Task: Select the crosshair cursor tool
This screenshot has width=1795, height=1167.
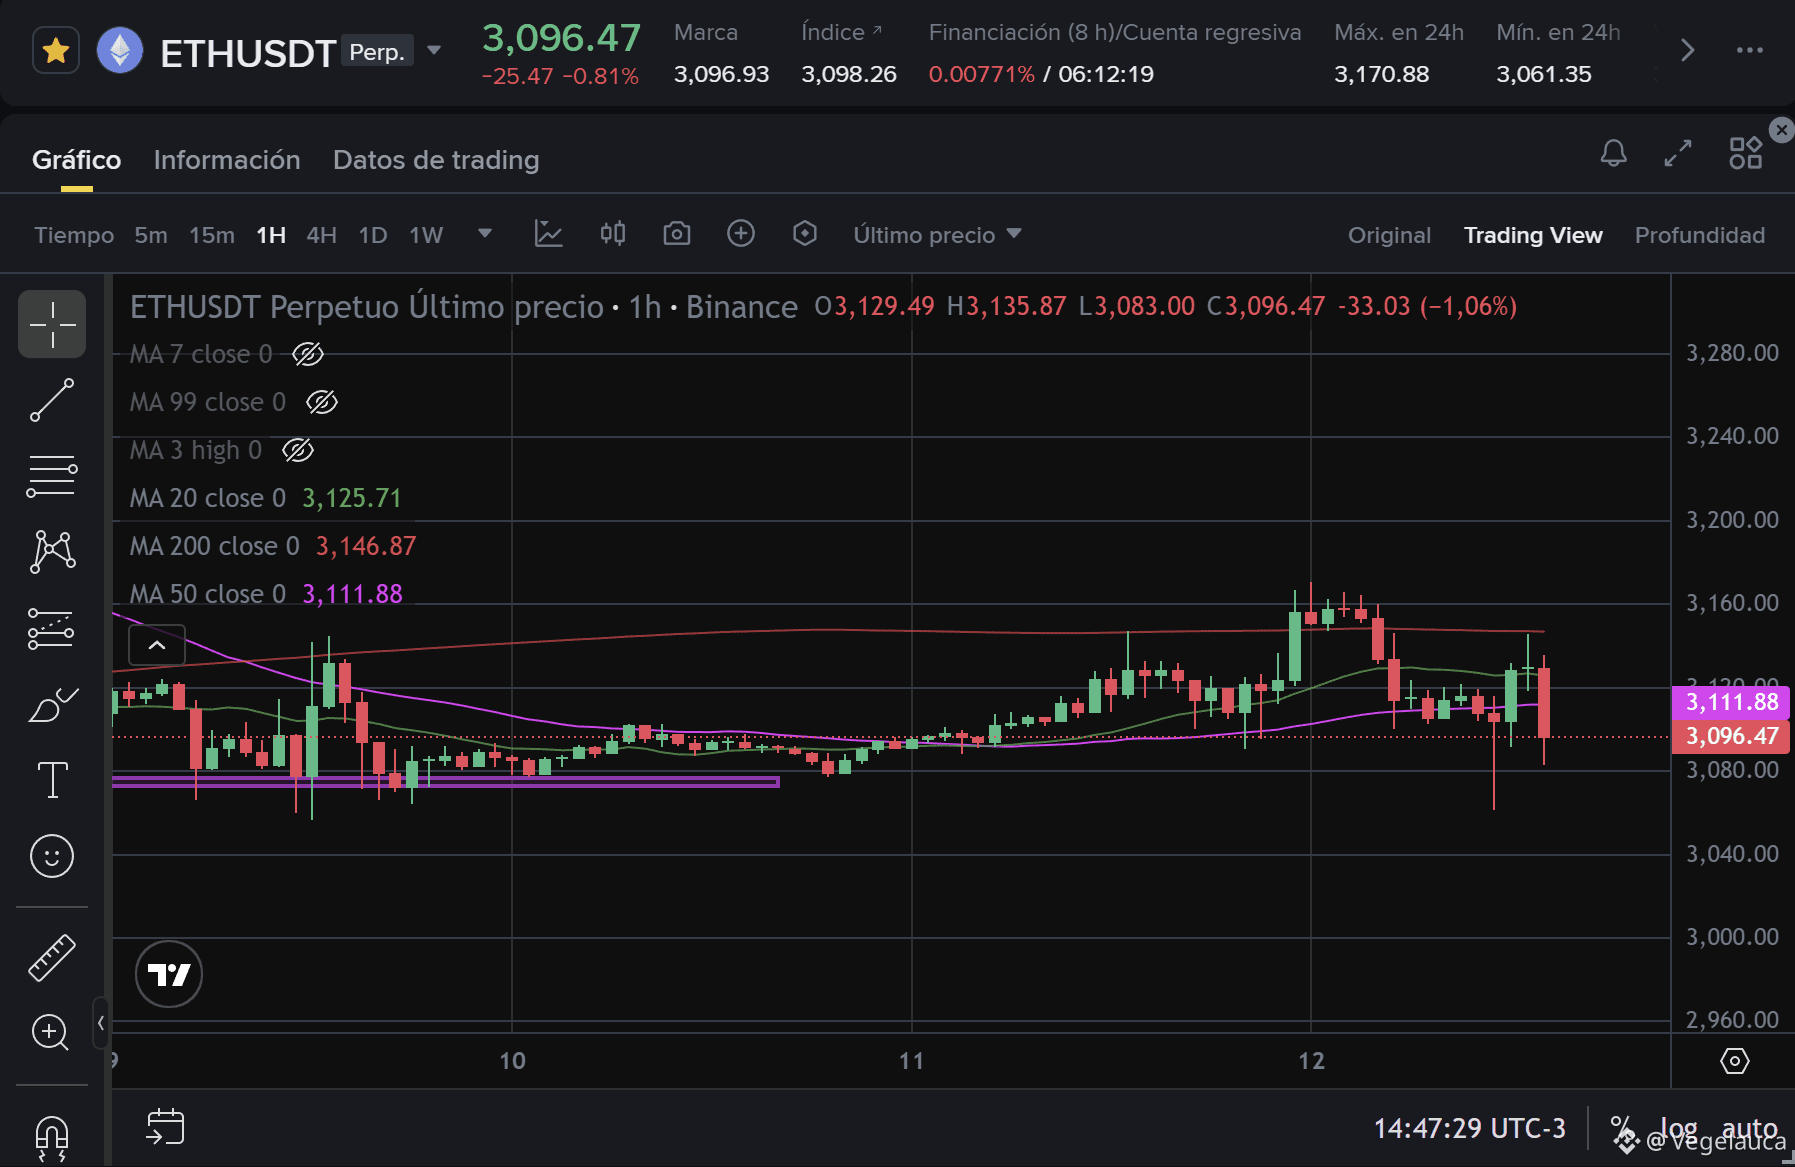Action: click(52, 325)
